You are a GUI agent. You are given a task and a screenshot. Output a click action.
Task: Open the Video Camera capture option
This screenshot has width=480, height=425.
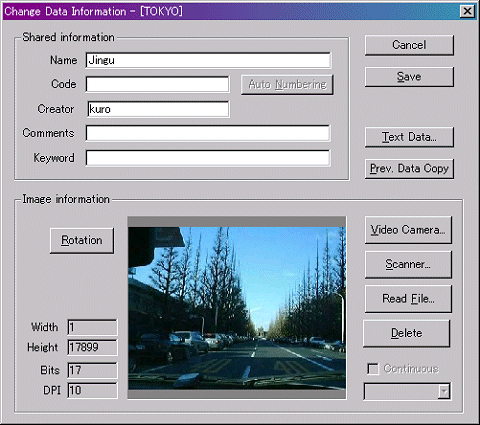click(408, 230)
